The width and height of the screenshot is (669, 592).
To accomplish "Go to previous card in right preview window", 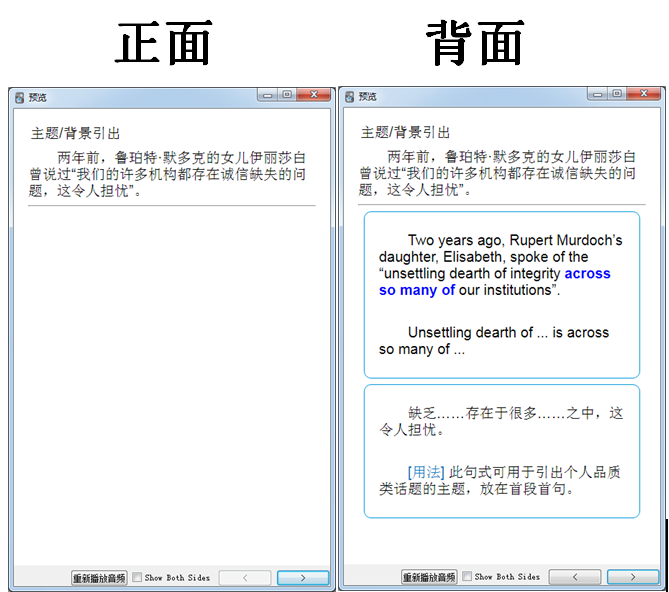I will tap(575, 577).
